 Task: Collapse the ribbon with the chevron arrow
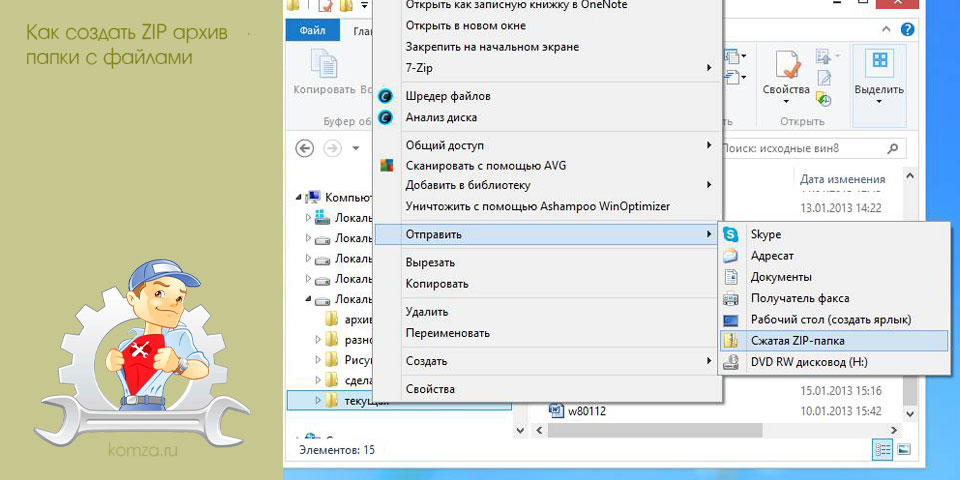pos(887,29)
